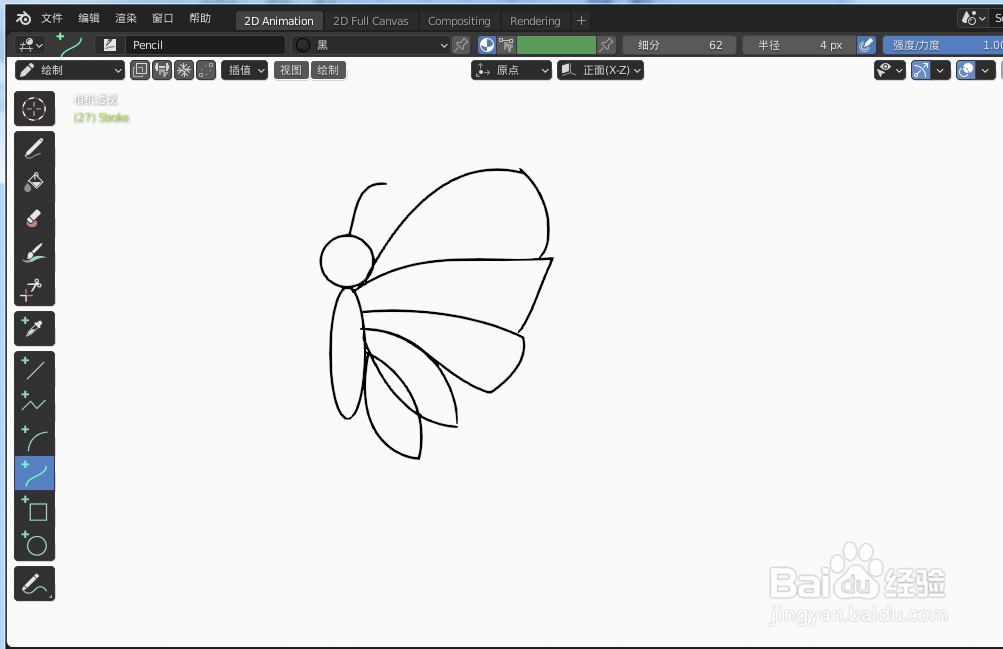Open the 编辑 menu
The height and width of the screenshot is (649, 1003).
(89, 18)
